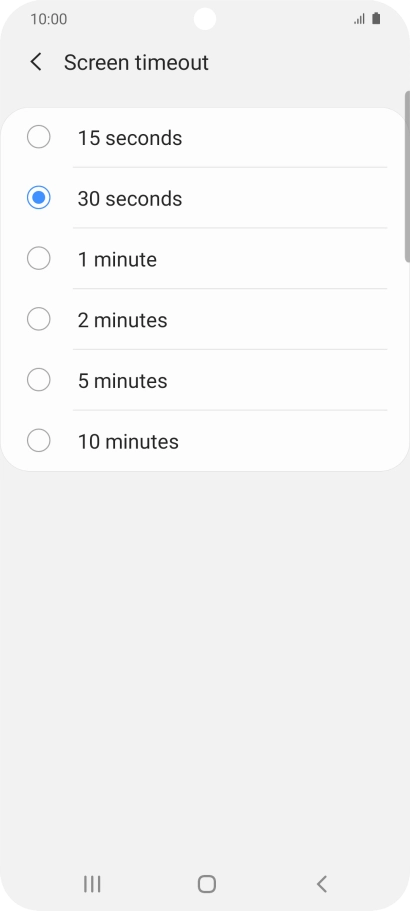Select the 10 minutes radio button
410x911 pixels.
click(38, 440)
